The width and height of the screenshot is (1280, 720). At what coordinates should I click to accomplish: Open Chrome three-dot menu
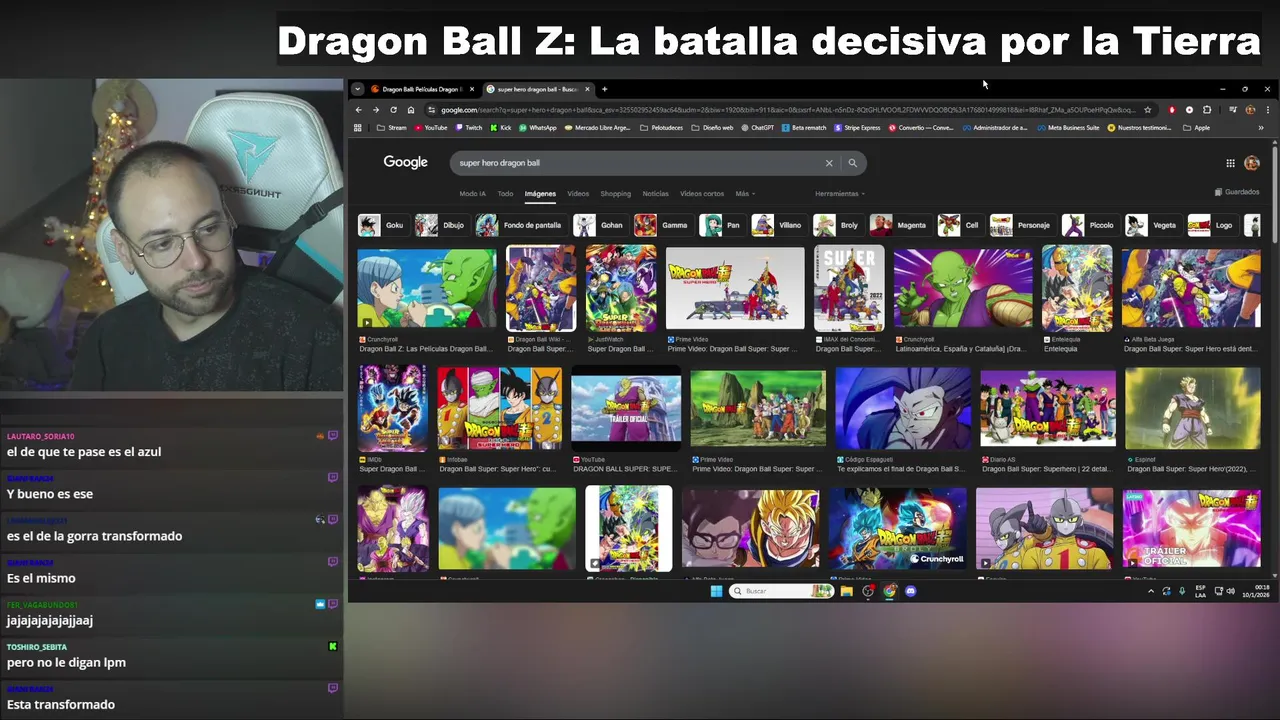1268,110
